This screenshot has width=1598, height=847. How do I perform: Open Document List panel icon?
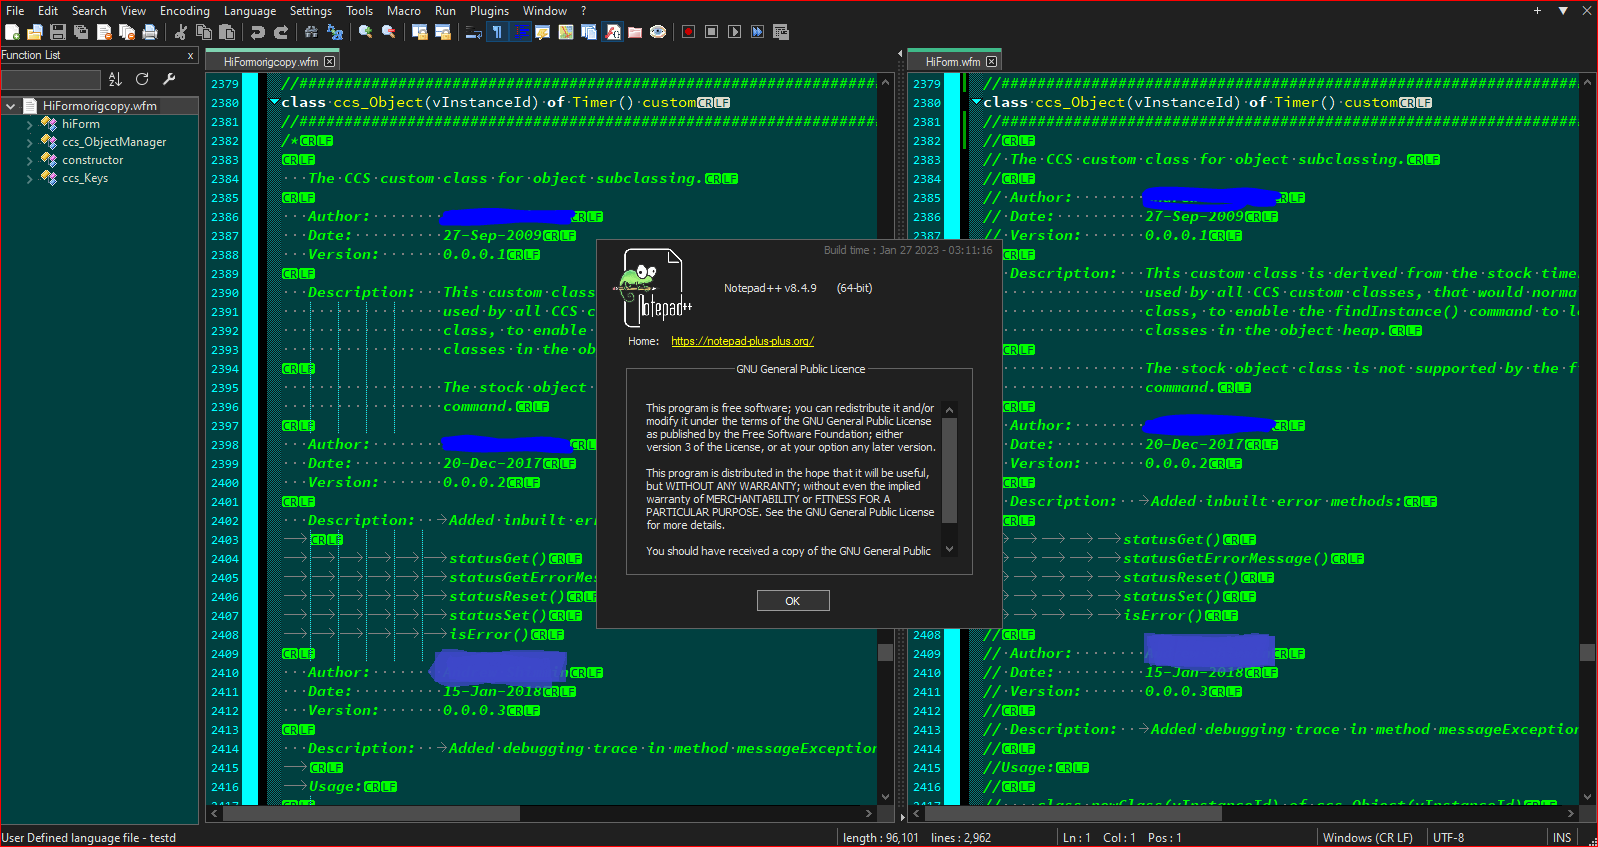click(x=588, y=32)
